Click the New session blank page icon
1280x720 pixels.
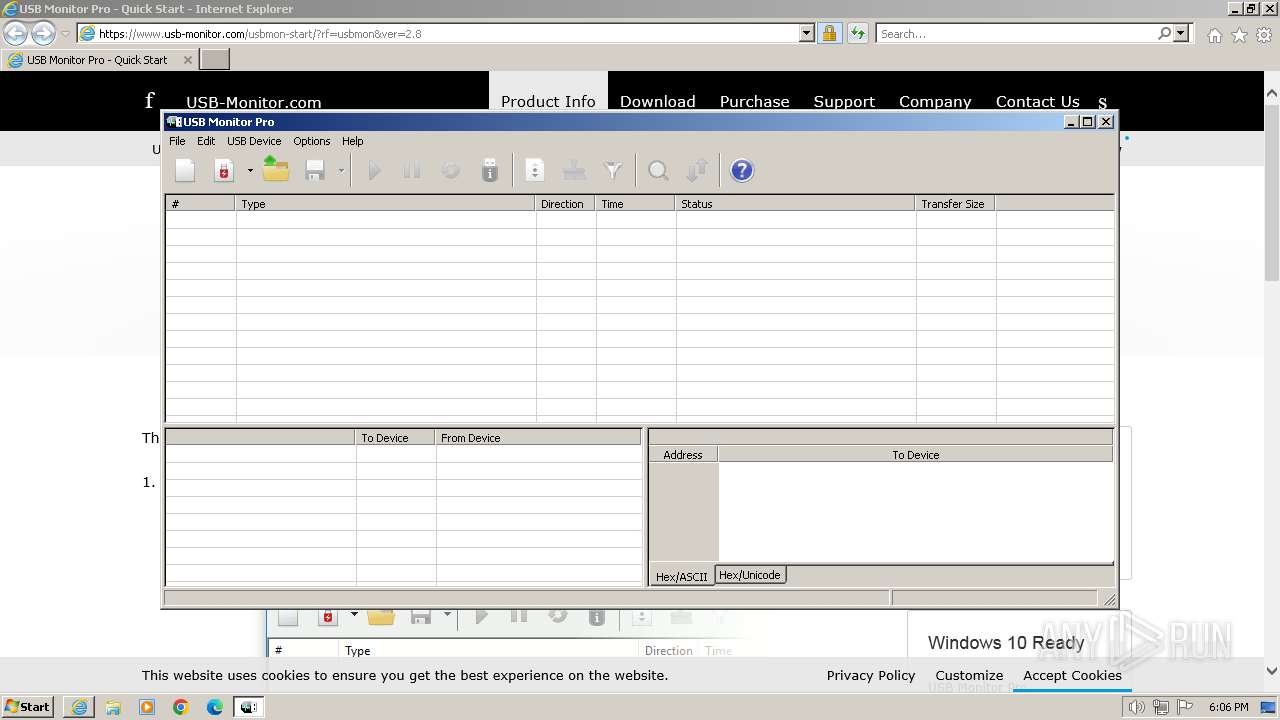pos(185,170)
